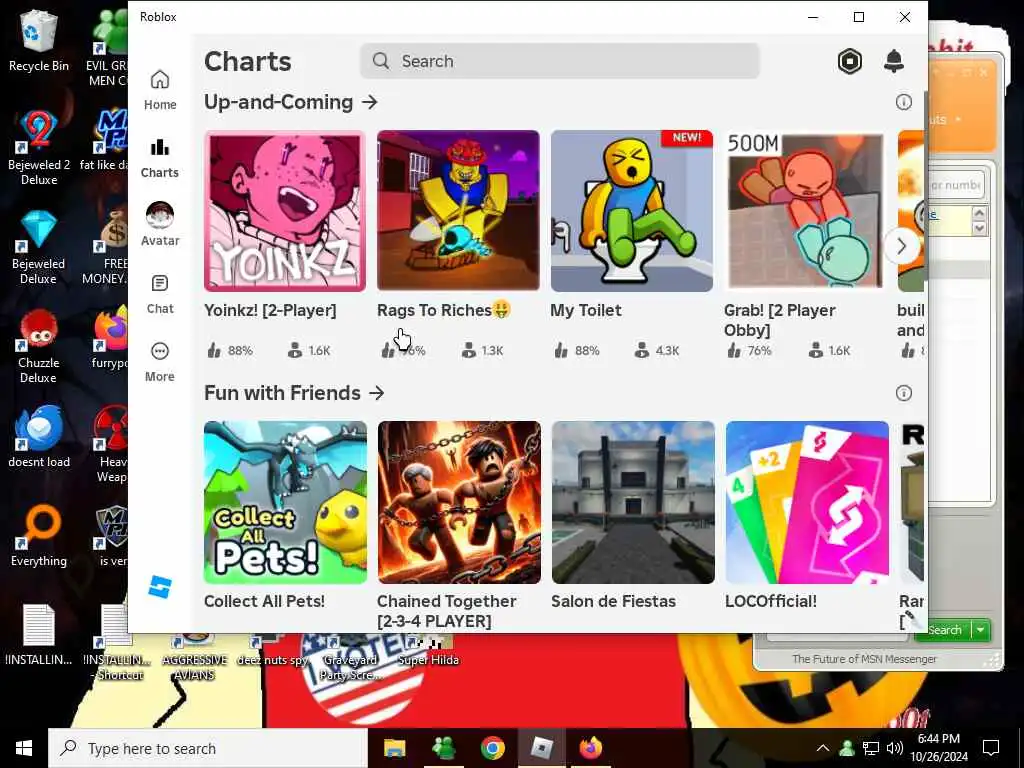Viewport: 1024px width, 768px height.
Task: Open Chat in the Roblox sidebar
Action: click(160, 294)
